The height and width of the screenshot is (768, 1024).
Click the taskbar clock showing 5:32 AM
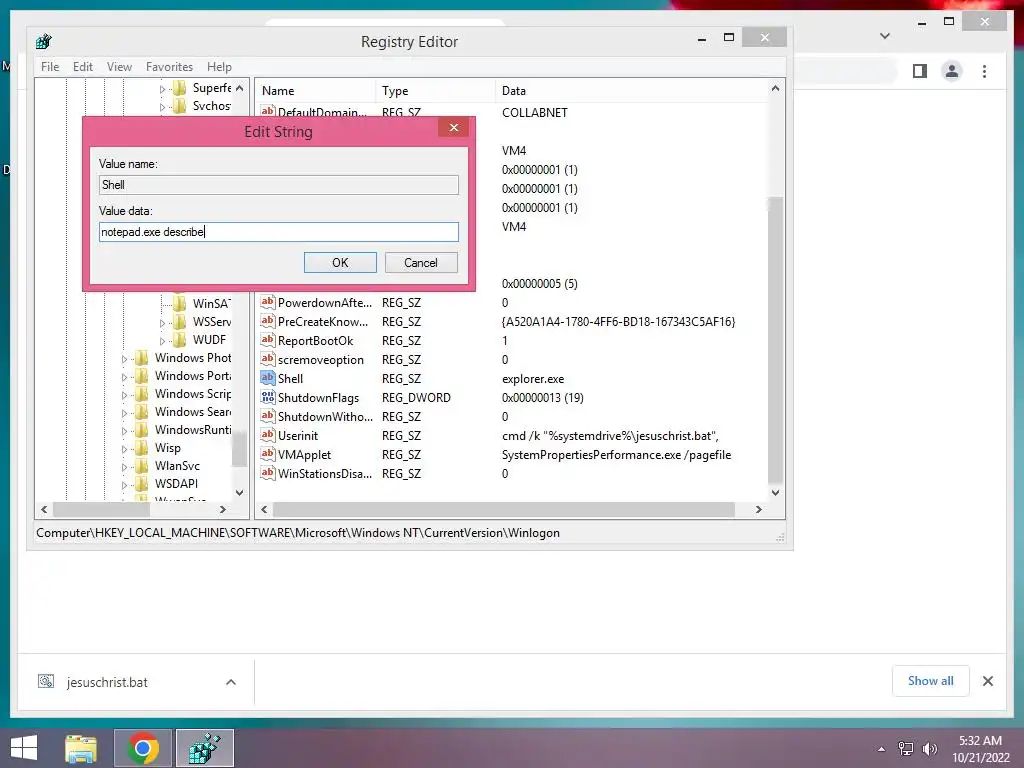pyautogui.click(x=980, y=741)
